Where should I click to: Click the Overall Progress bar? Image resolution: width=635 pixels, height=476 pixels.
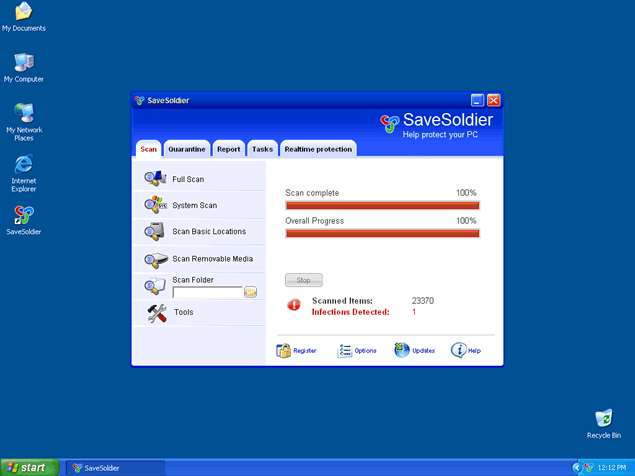tap(382, 233)
